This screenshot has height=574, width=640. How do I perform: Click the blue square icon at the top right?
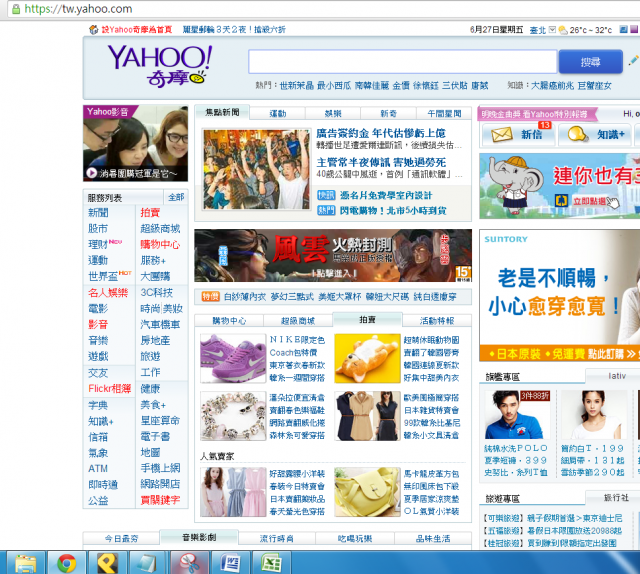623,29
